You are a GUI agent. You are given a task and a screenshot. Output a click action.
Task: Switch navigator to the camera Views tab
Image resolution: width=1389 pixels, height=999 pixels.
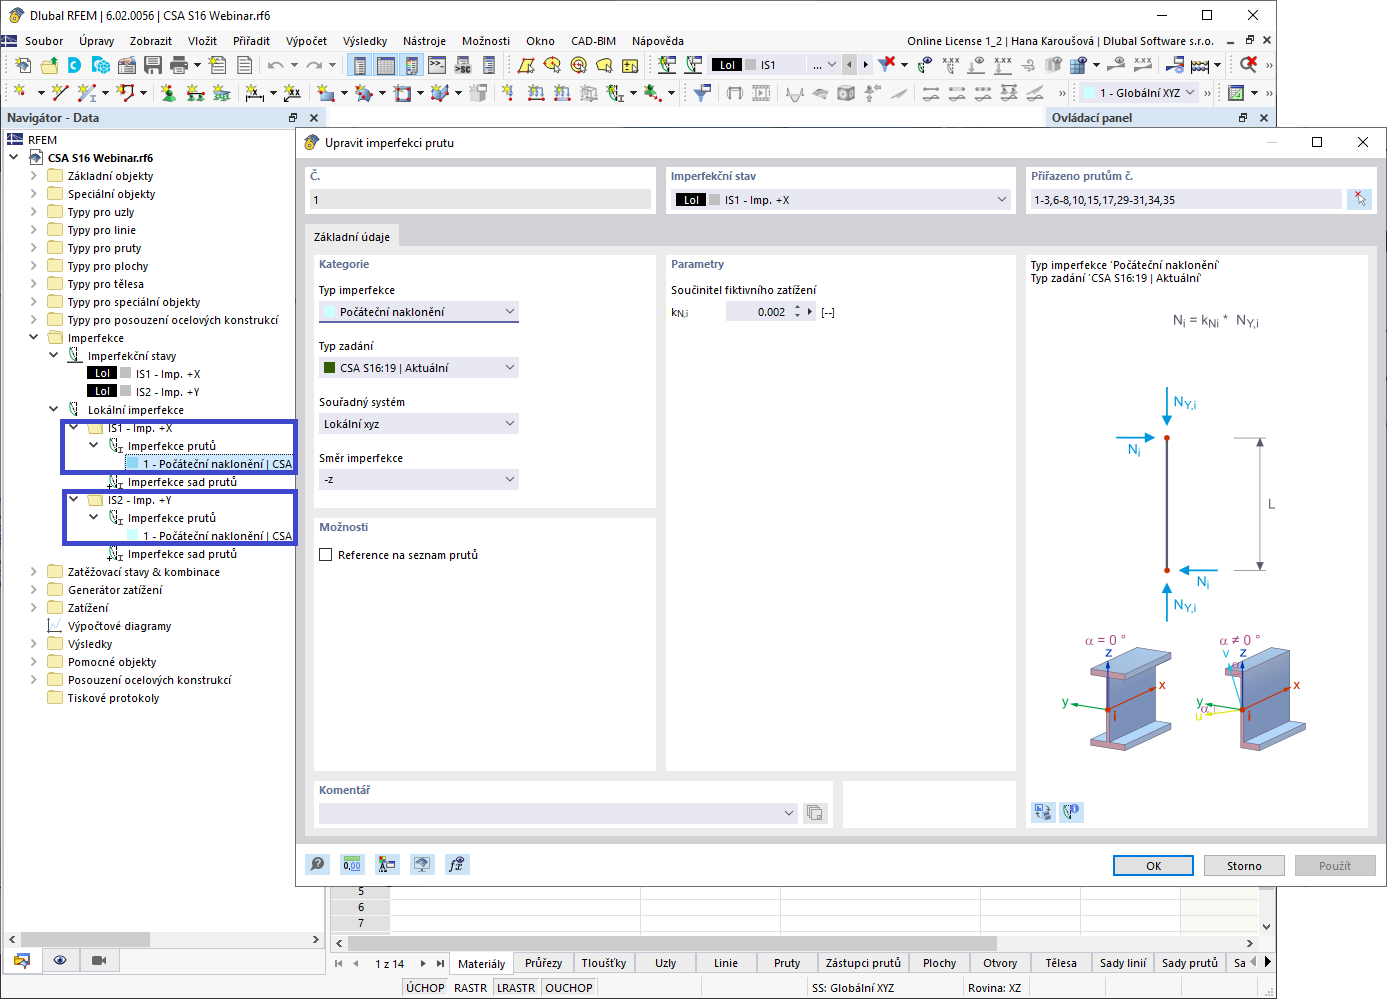tap(99, 961)
